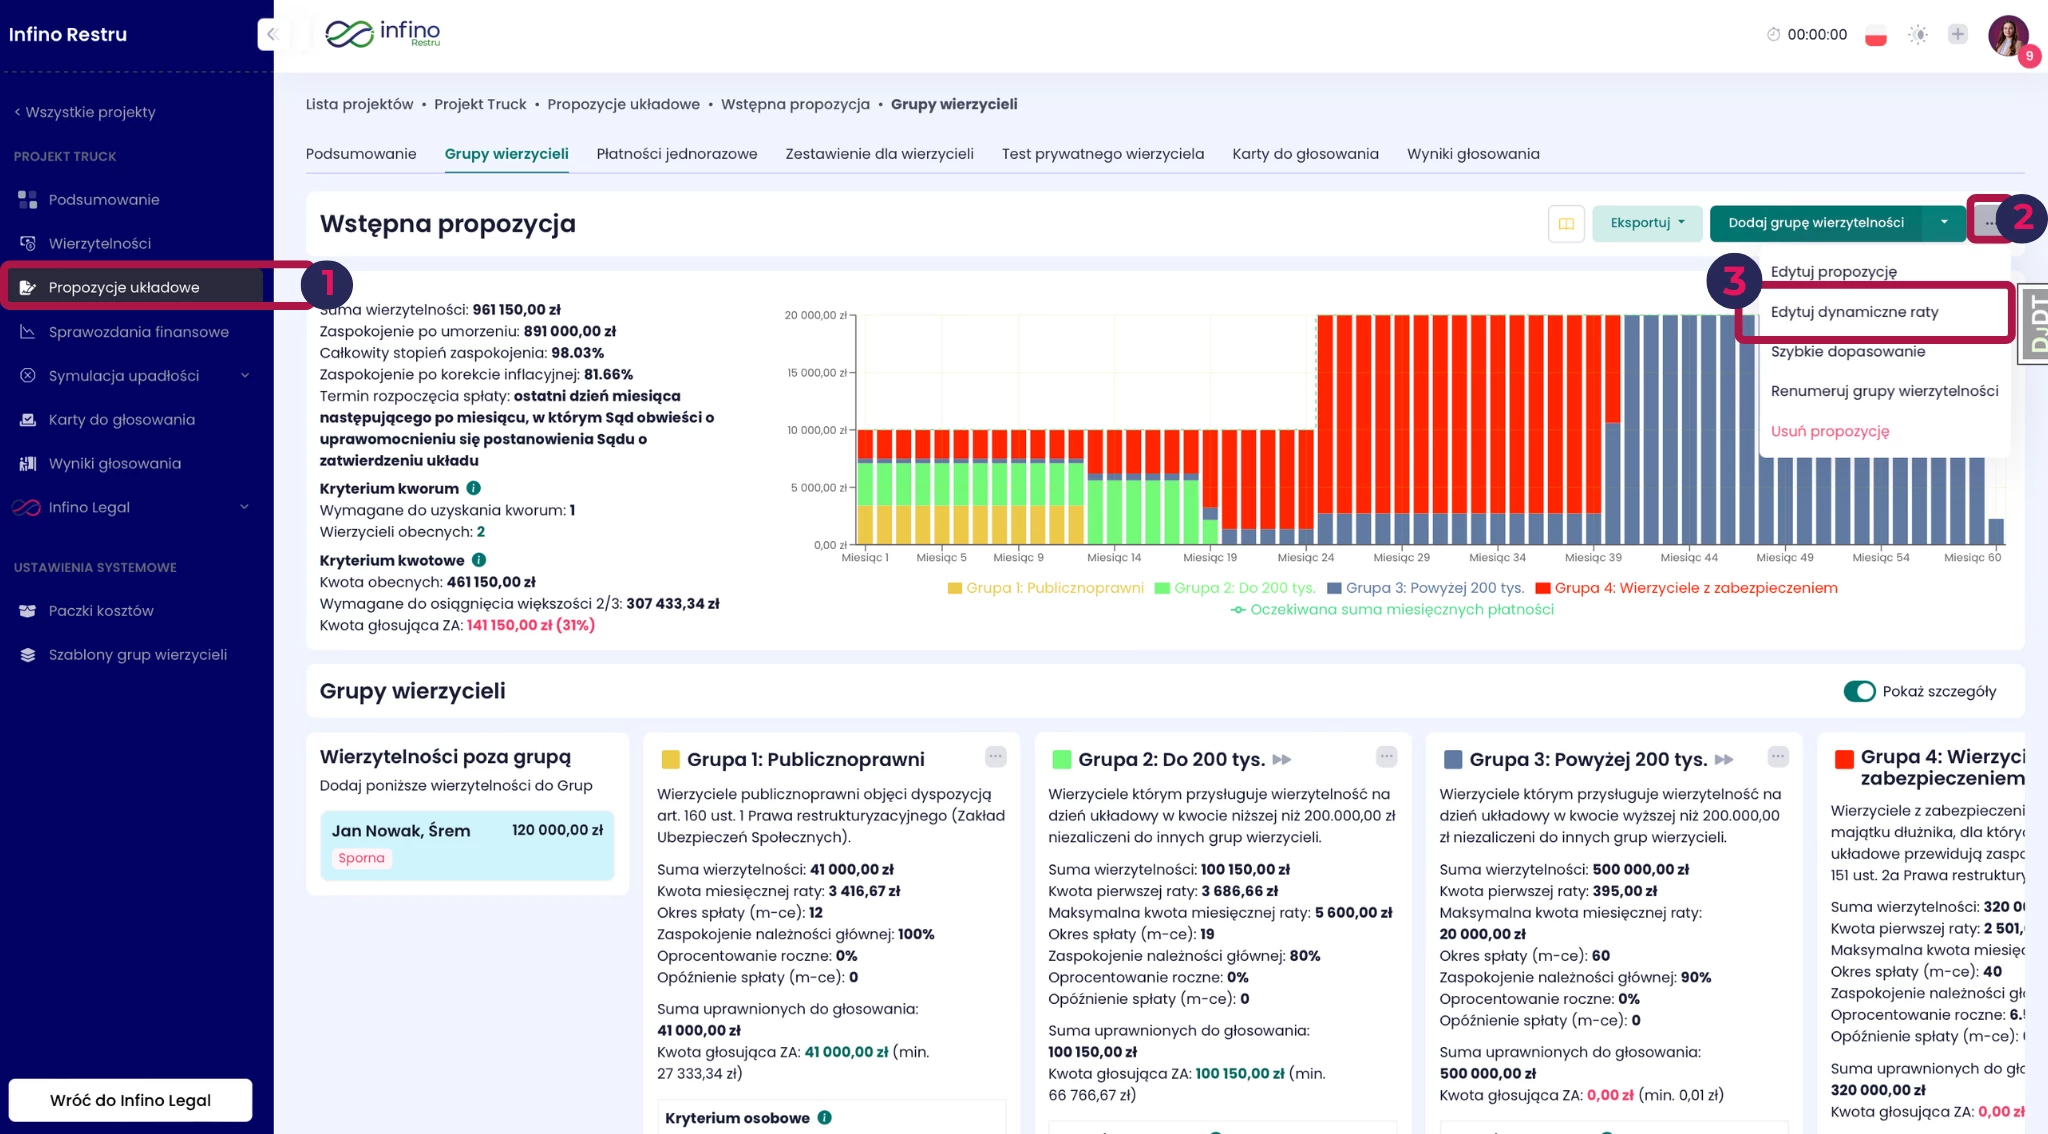Click Wróć do Infino Legal button

click(130, 1100)
